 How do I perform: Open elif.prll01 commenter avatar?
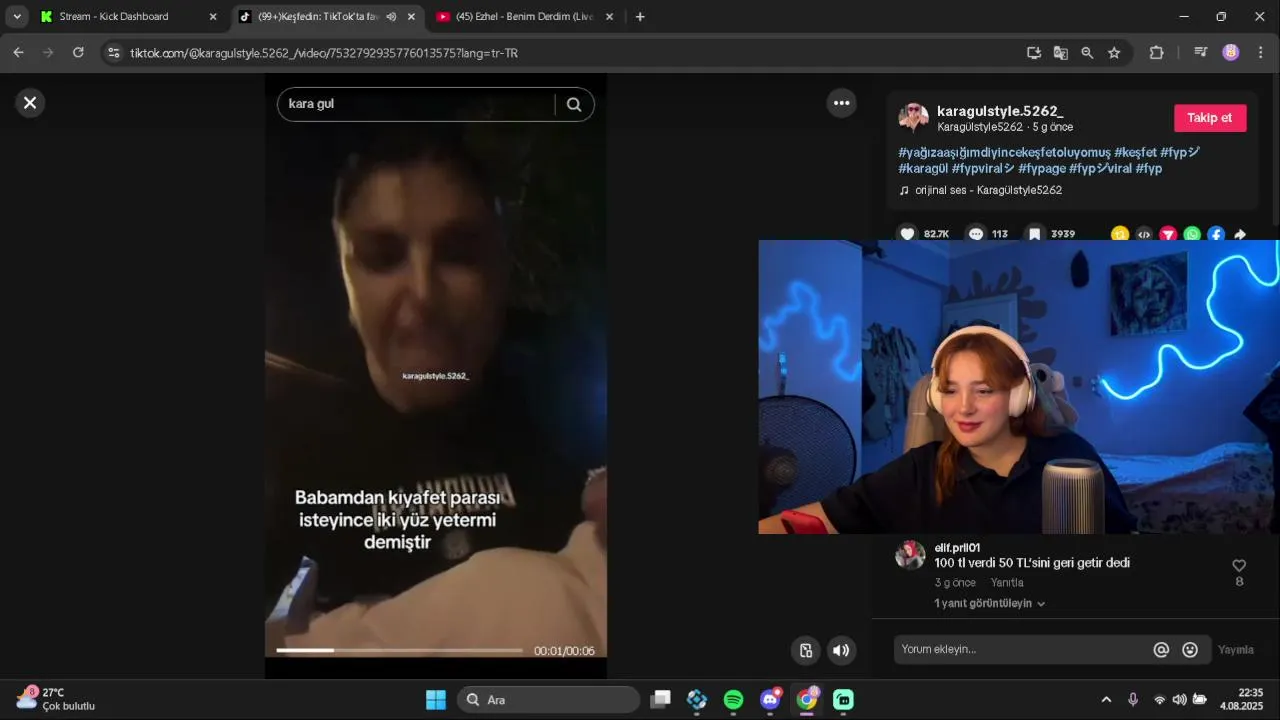coord(910,555)
